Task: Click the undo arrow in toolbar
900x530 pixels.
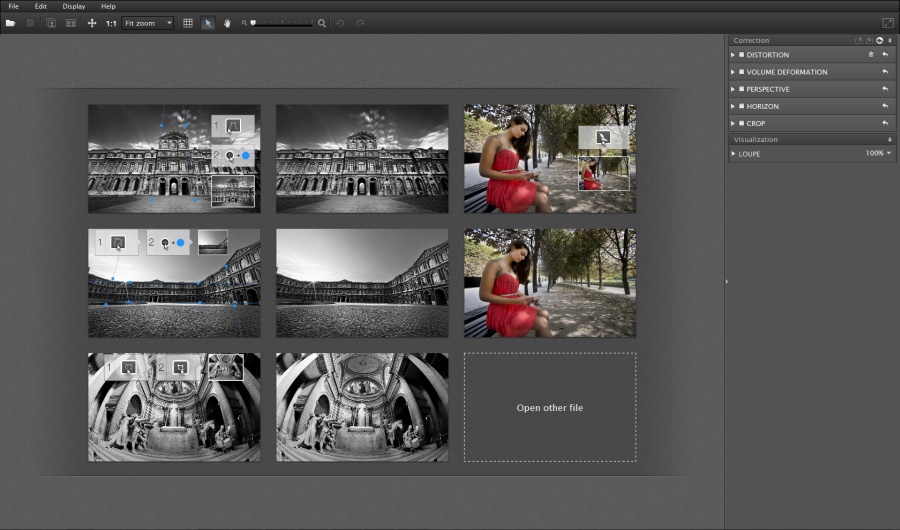Action: [x=340, y=23]
